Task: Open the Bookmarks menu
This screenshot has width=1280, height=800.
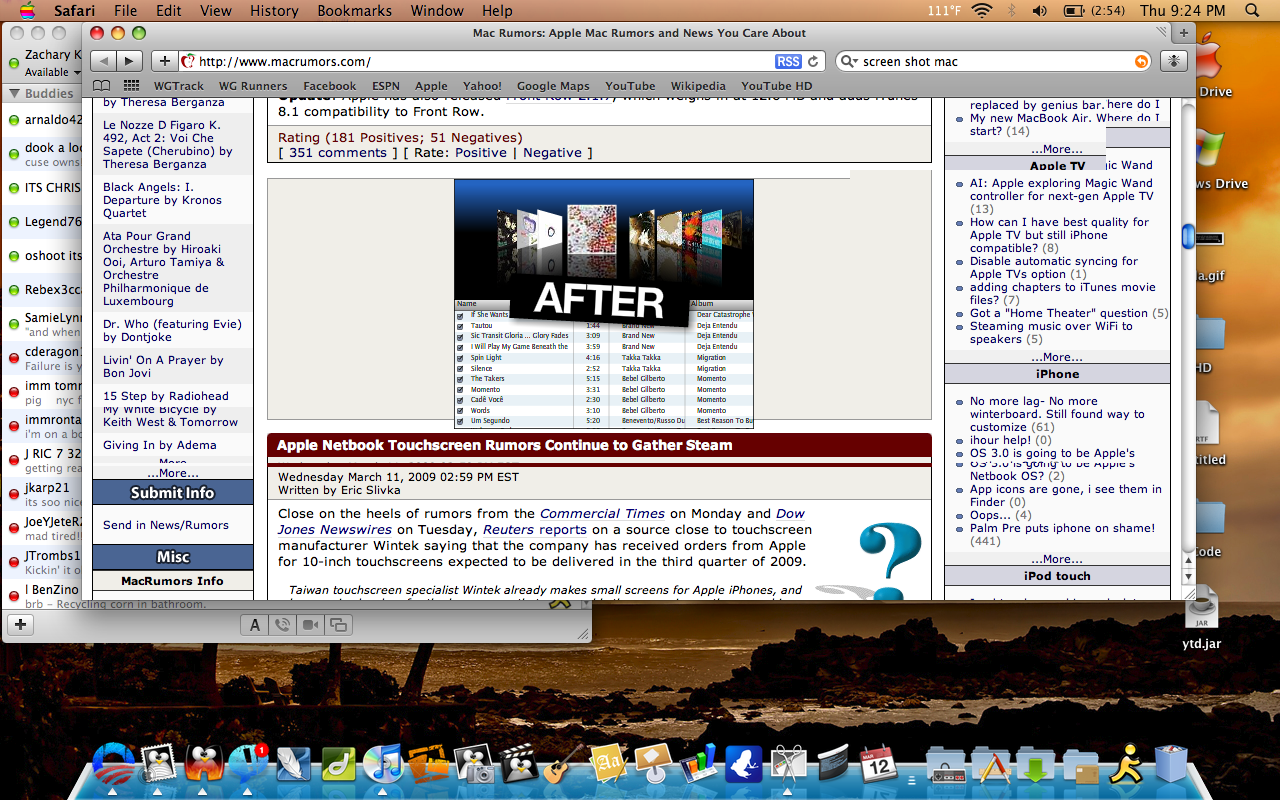Action: coord(355,10)
